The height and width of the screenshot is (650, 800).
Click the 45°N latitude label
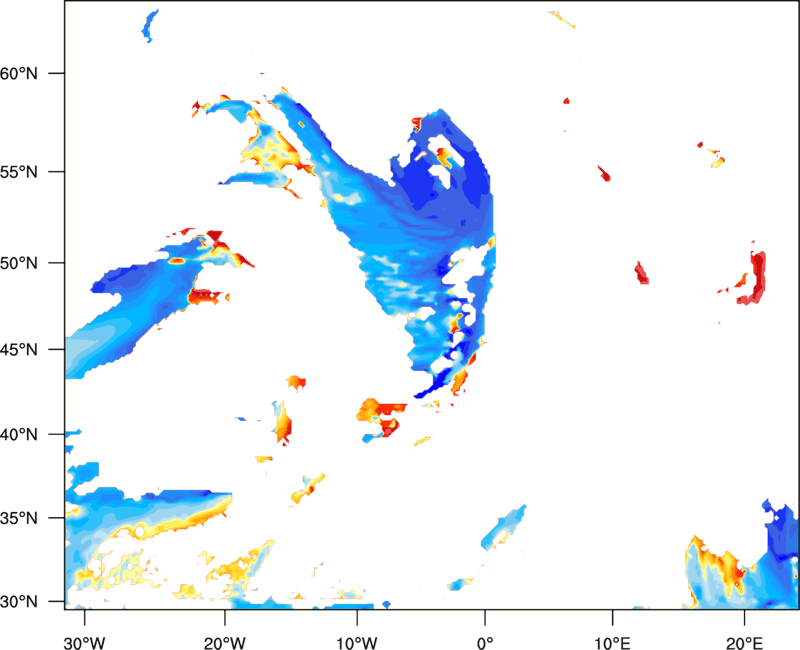[19, 350]
